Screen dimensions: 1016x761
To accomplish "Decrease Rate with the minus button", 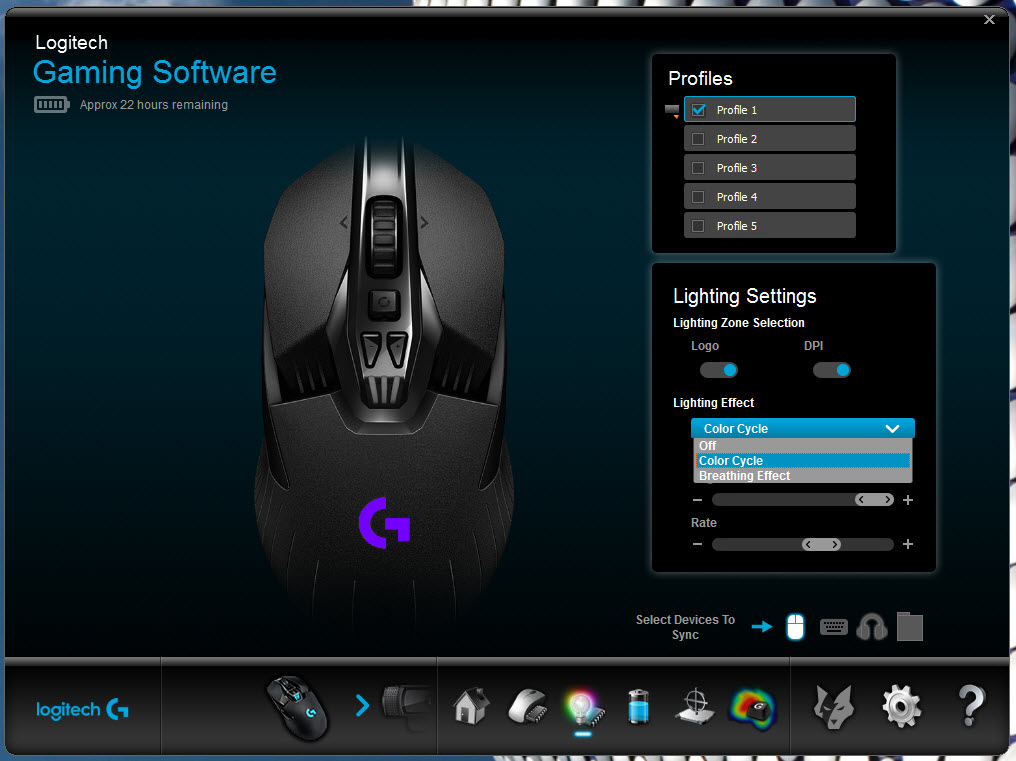I will [x=697, y=544].
